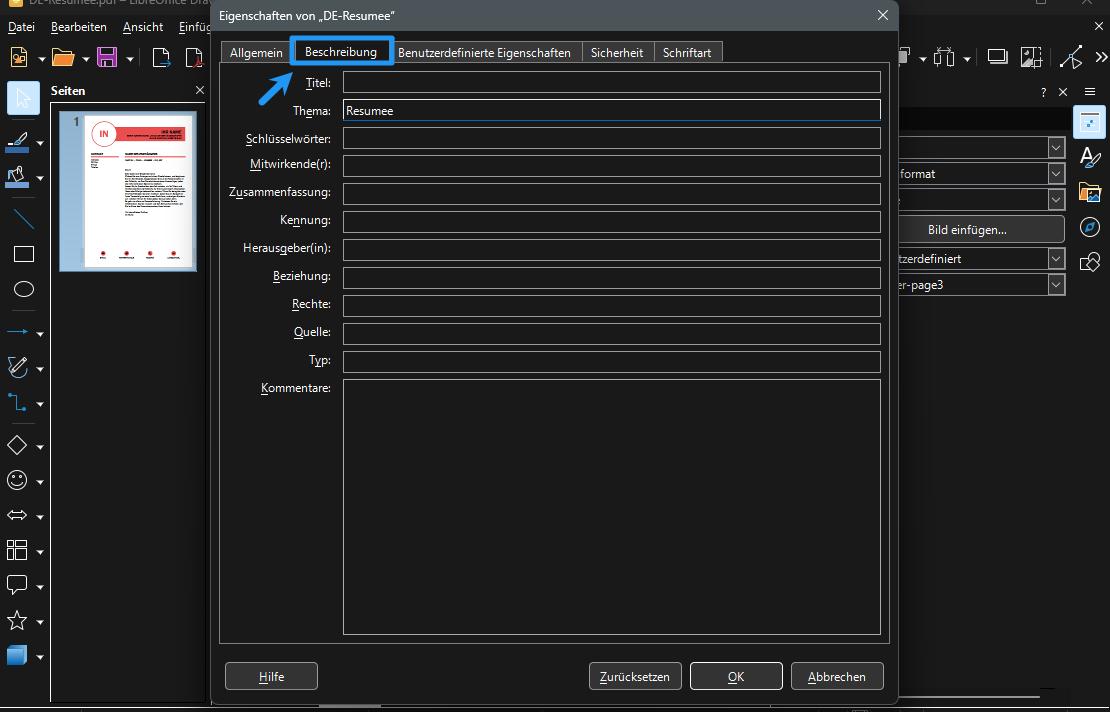1110x712 pixels.
Task: Switch to the Sicherheit tab
Action: click(x=617, y=52)
